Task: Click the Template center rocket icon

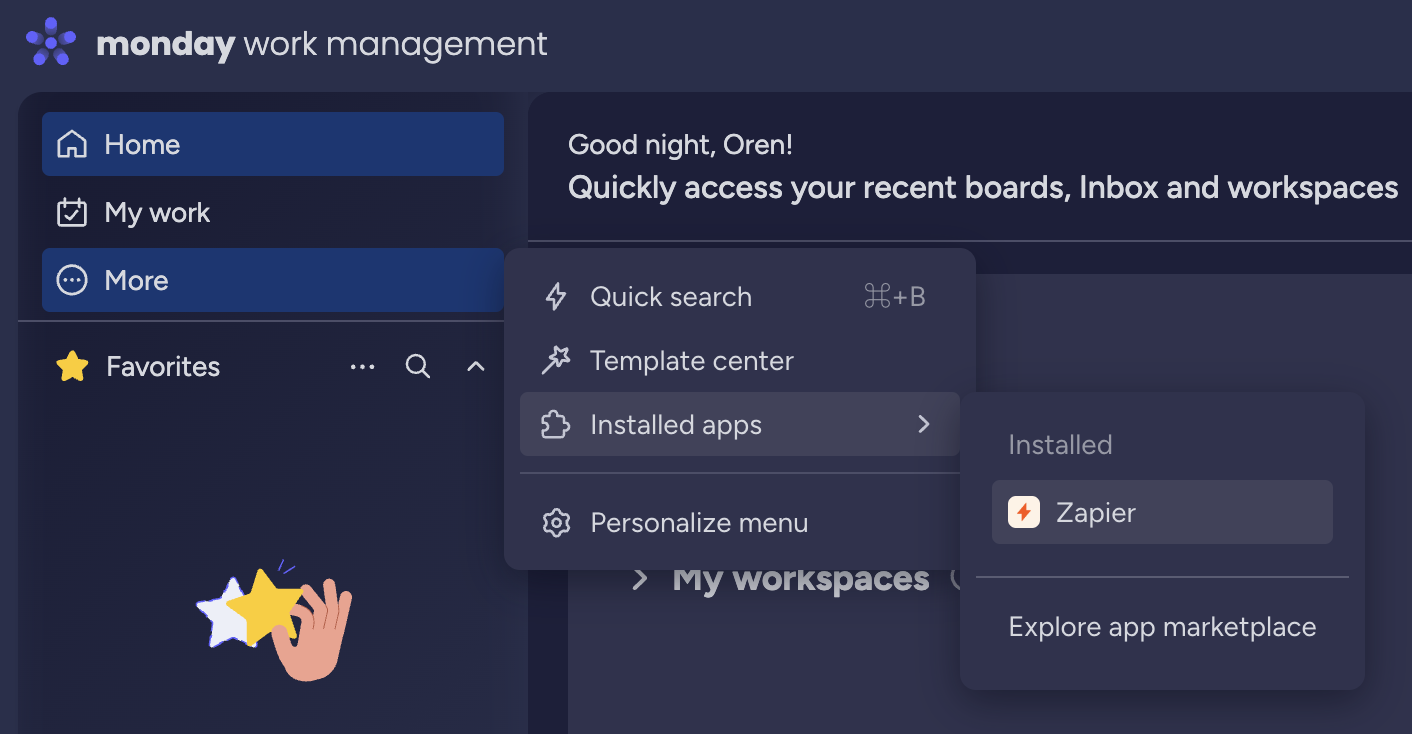Action: click(554, 360)
